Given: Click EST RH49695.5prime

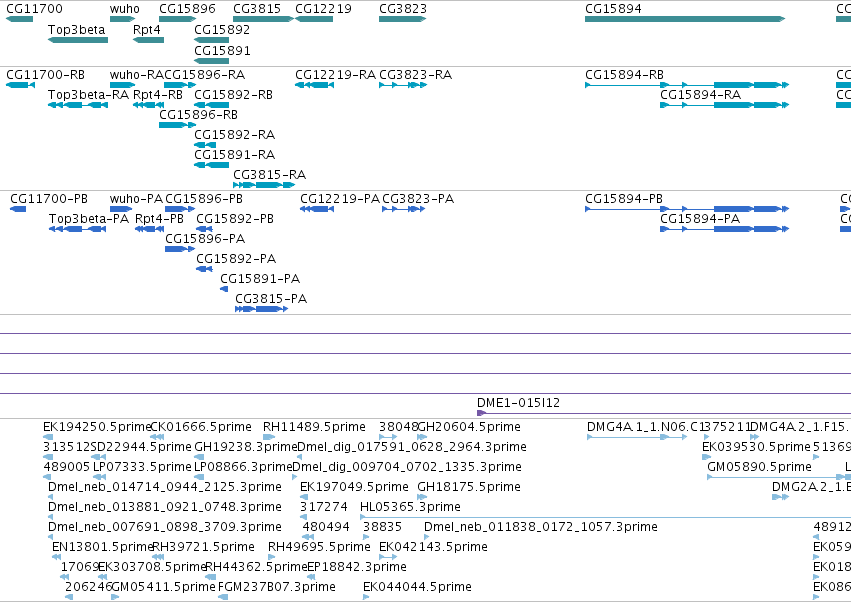Looking at the screenshot, I should point(320,547).
